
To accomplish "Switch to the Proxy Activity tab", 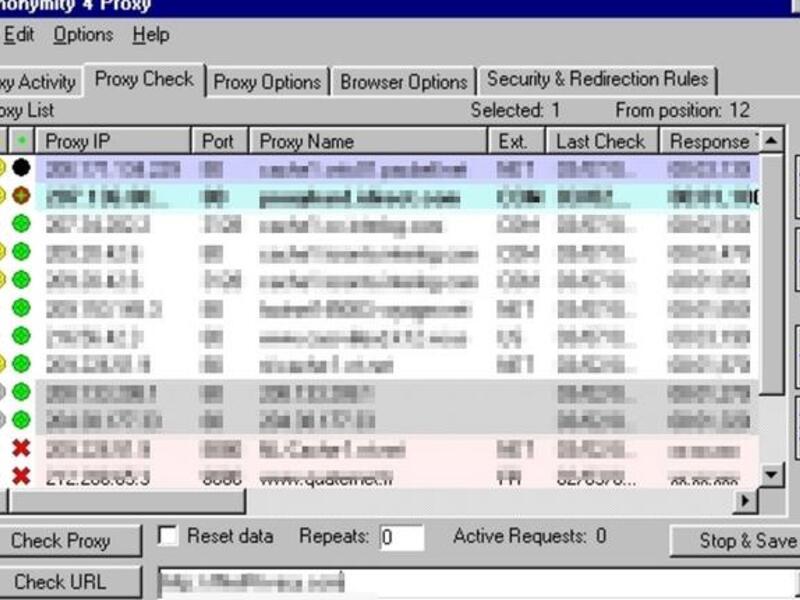I will tap(39, 82).
